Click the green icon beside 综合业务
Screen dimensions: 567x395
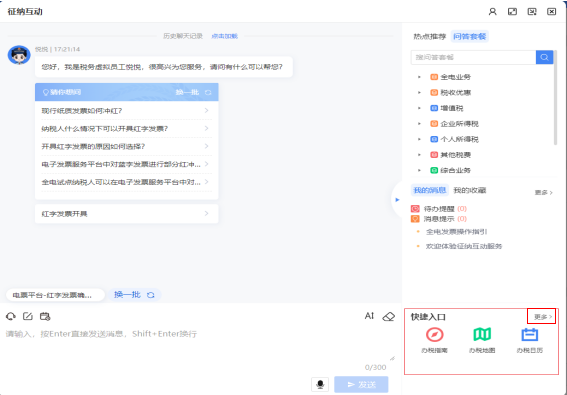[x=434, y=170]
